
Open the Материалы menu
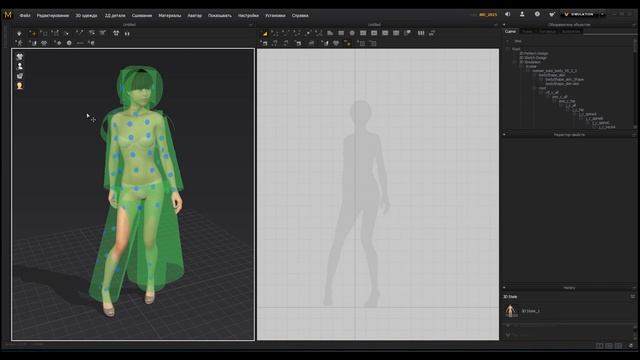coord(169,16)
